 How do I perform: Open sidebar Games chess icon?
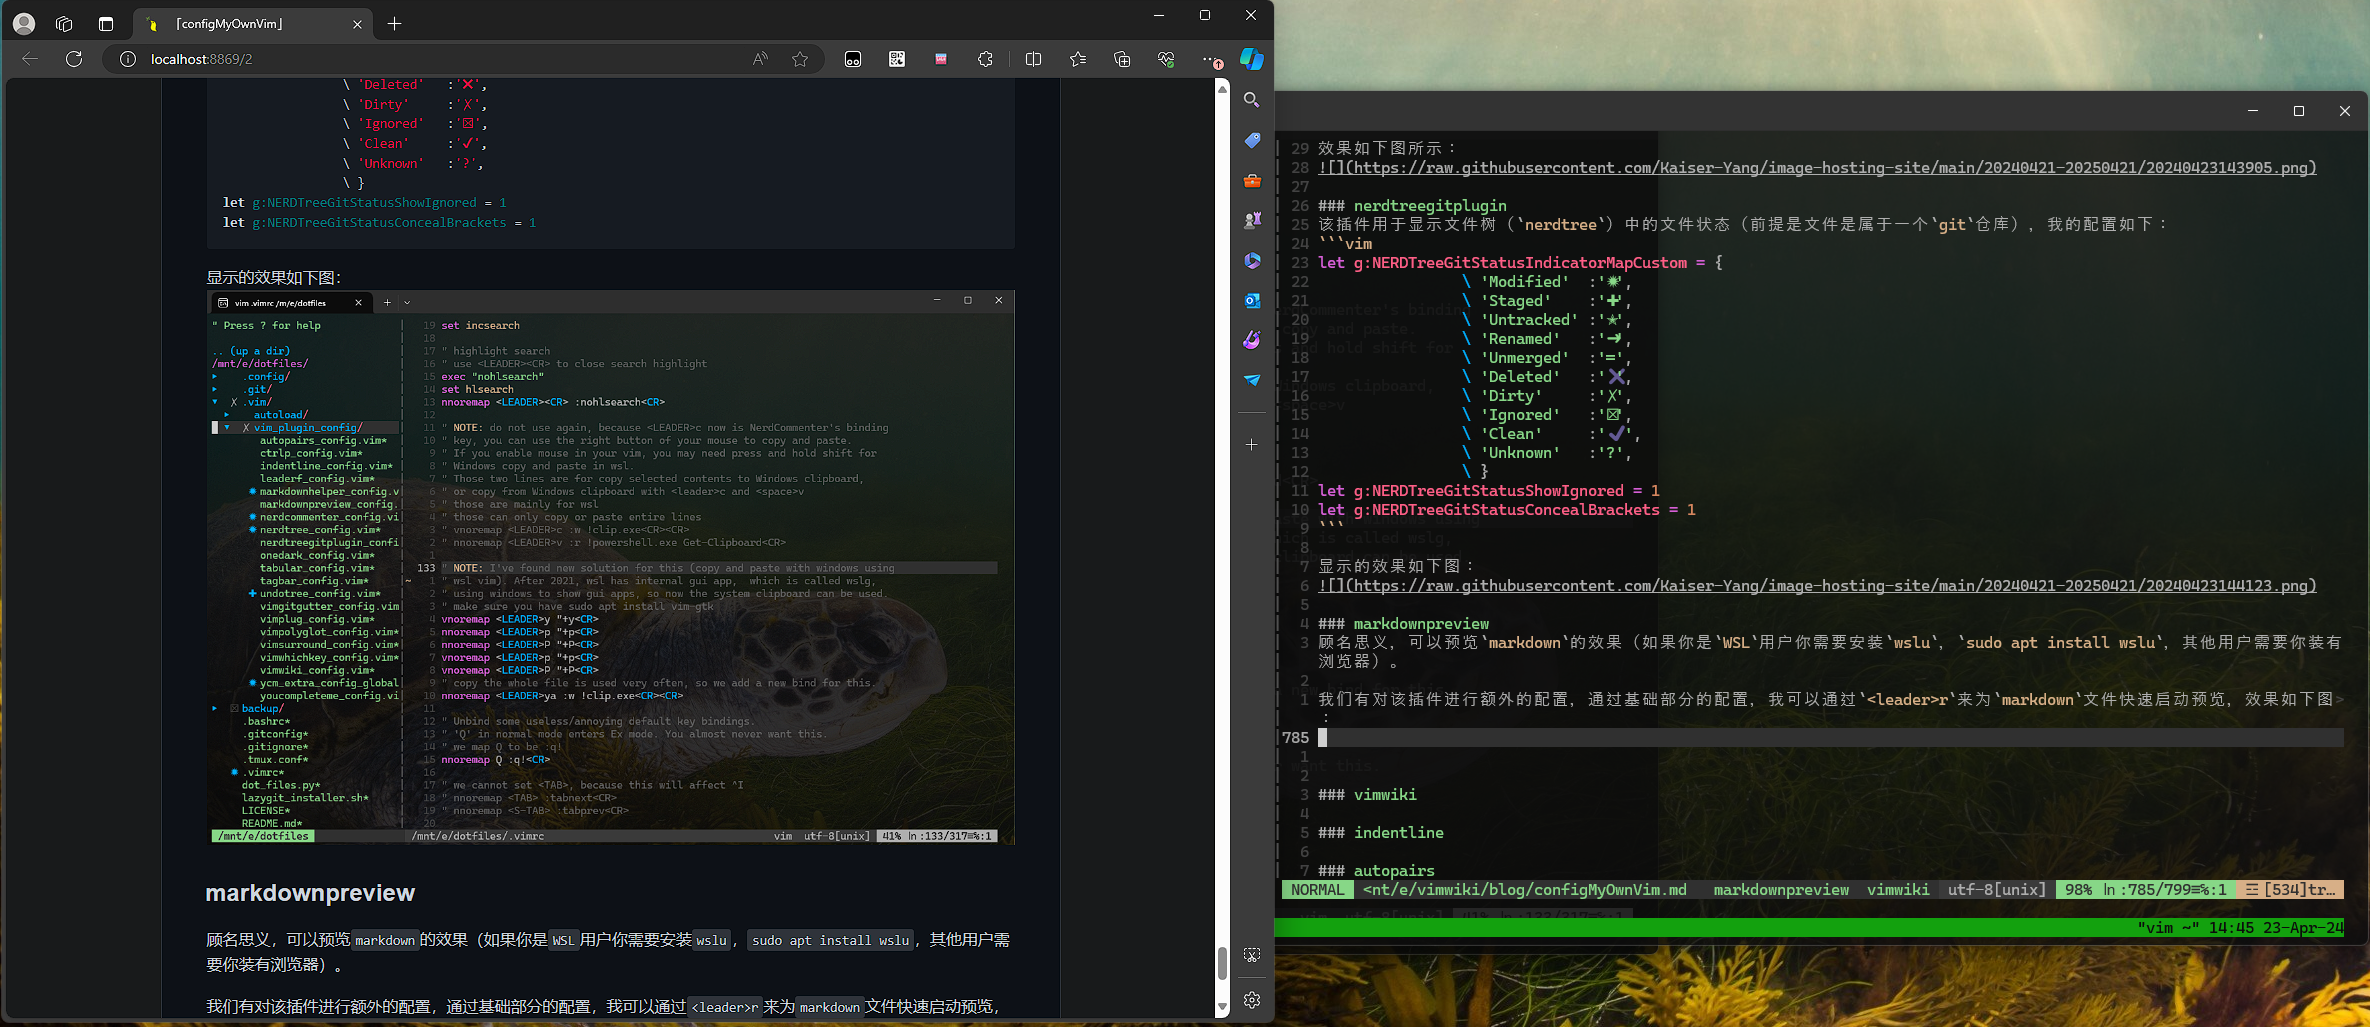[1252, 220]
